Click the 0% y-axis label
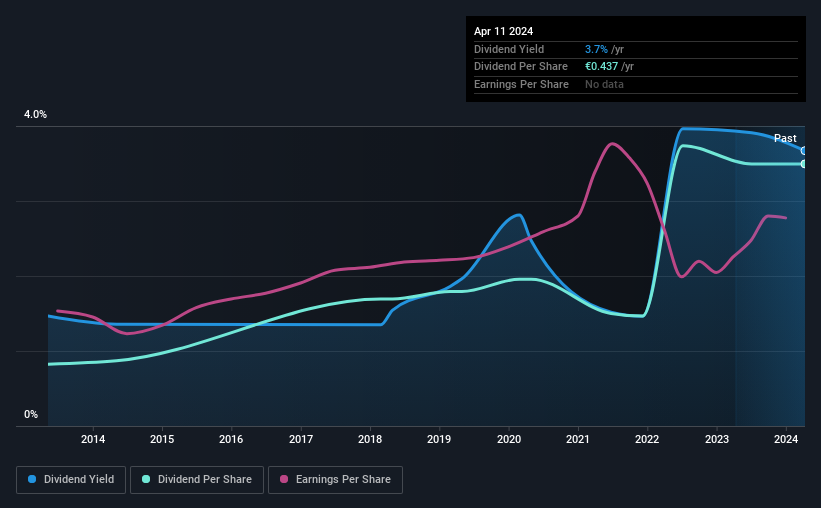The height and width of the screenshot is (508, 821). (x=31, y=414)
